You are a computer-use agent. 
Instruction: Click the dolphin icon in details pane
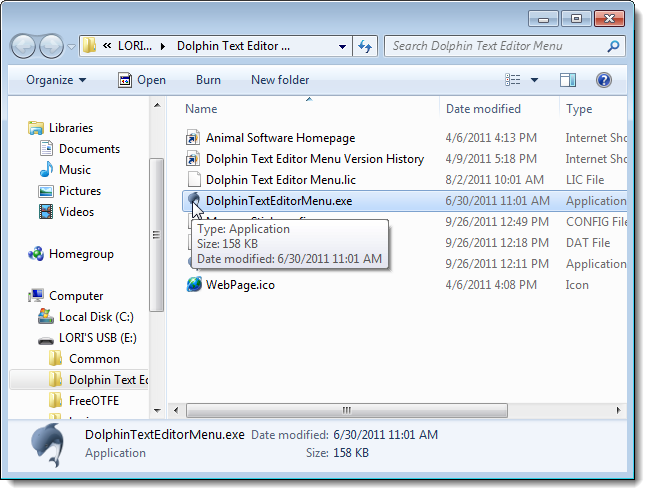pos(48,446)
